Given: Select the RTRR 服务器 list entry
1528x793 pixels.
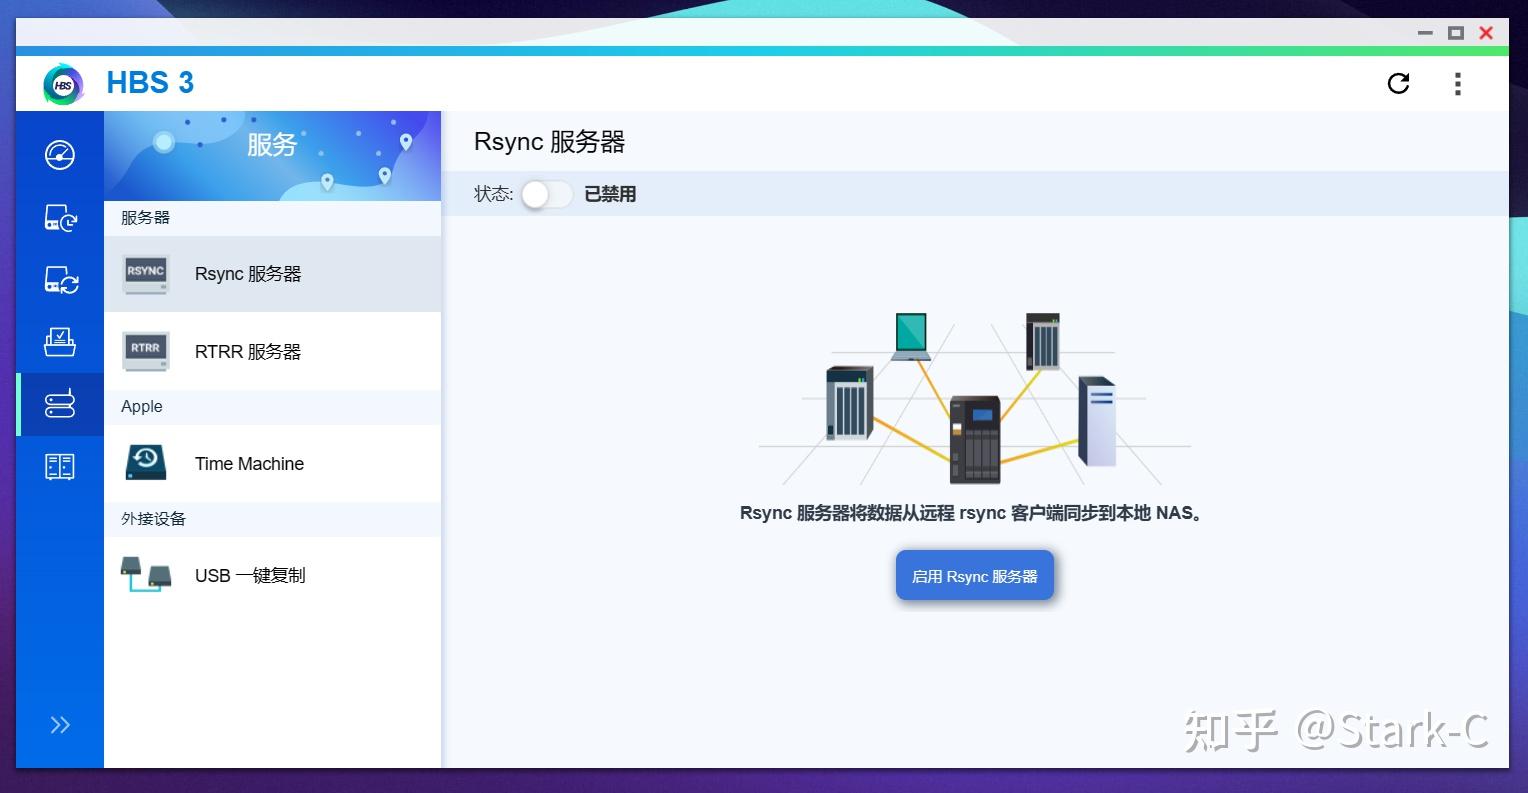Looking at the screenshot, I should (x=248, y=350).
